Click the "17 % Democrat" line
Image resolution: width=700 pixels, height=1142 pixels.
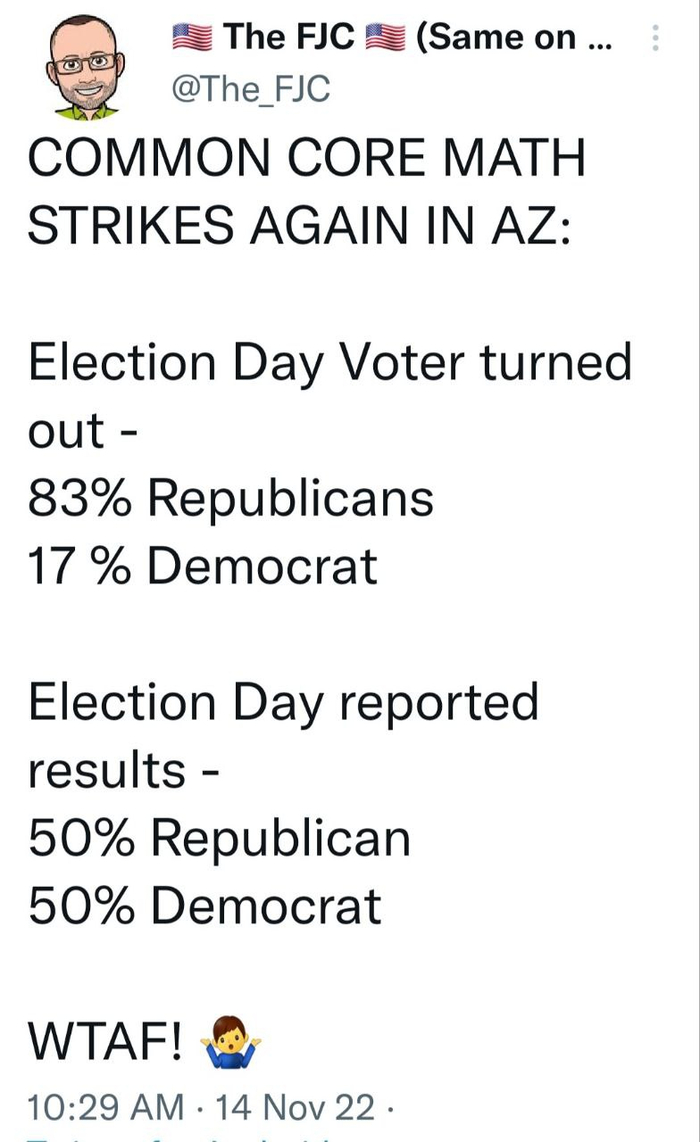pos(202,565)
